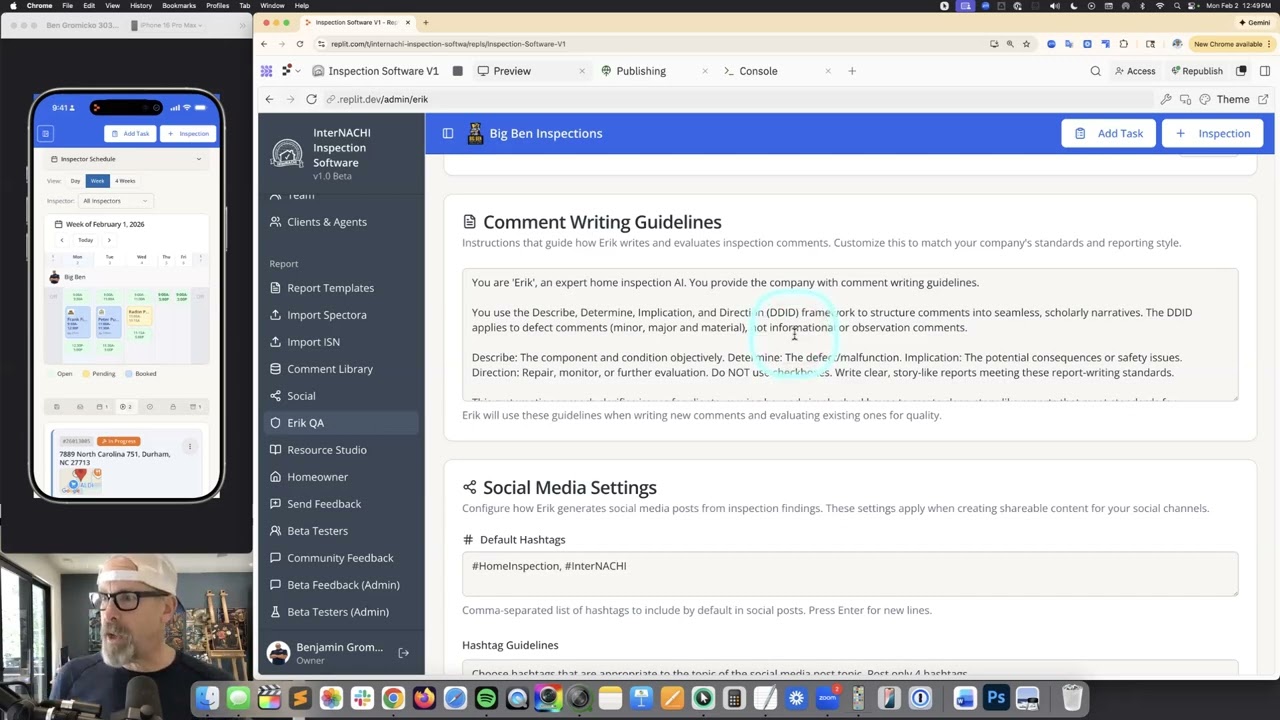Viewport: 1280px width, 720px height.
Task: Open the Profiles menu in menu bar
Action: [x=217, y=6]
